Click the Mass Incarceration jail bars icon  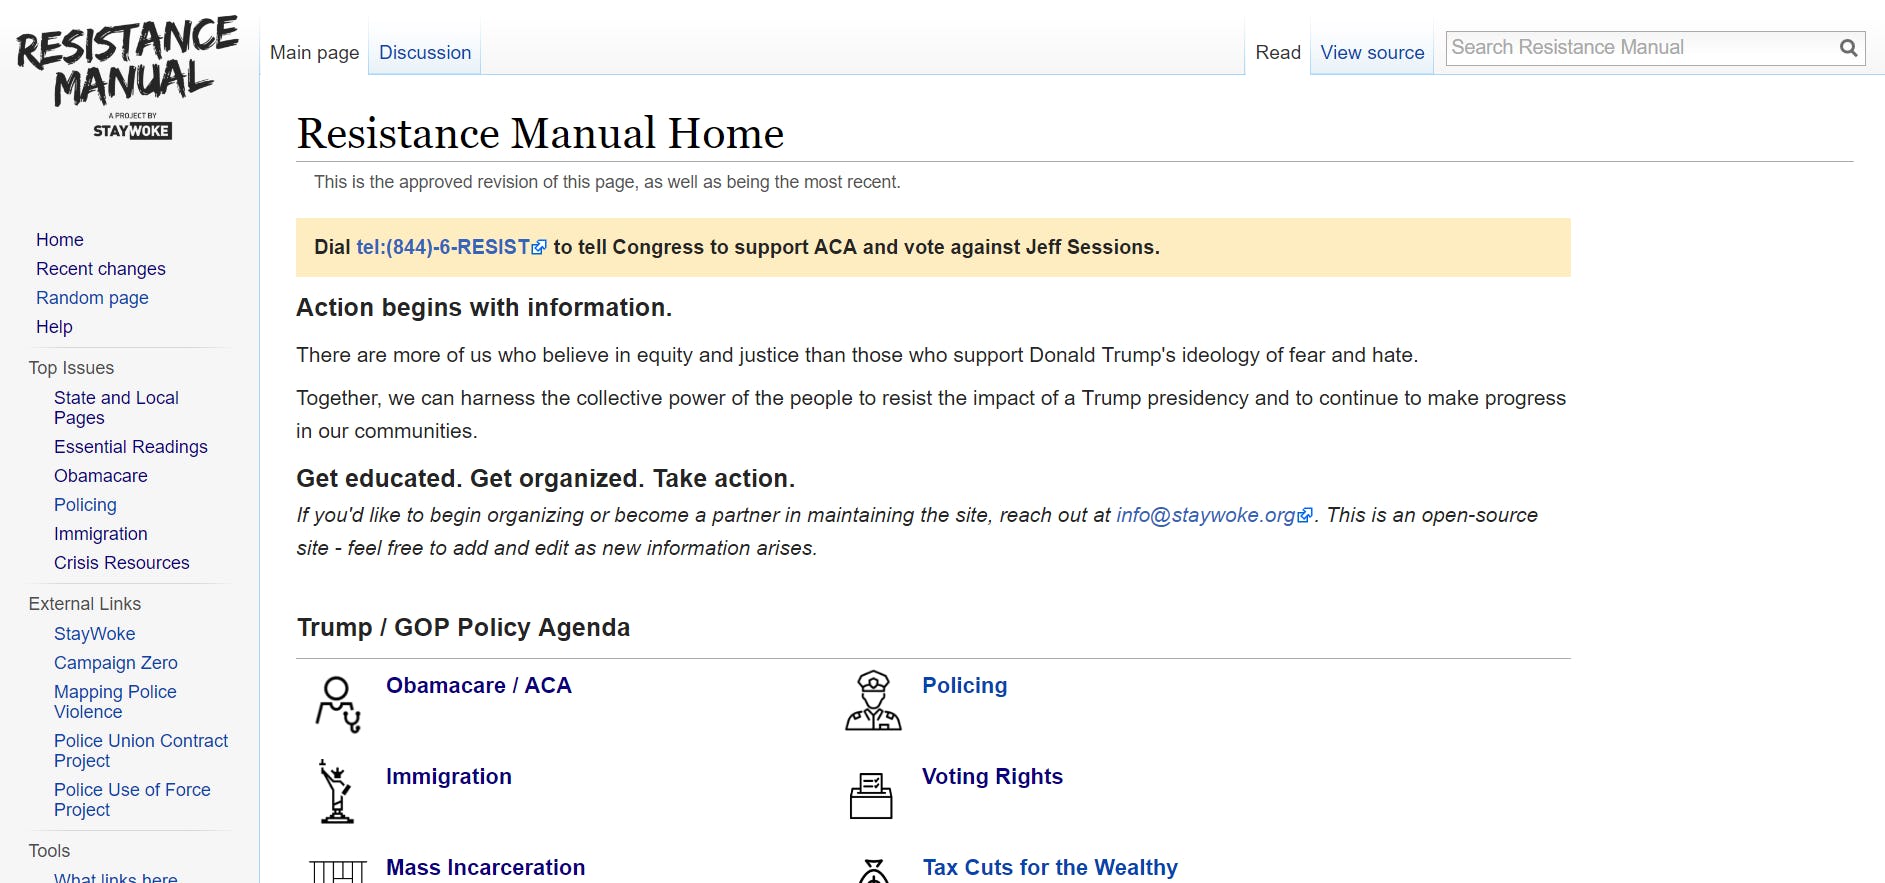coord(338,871)
